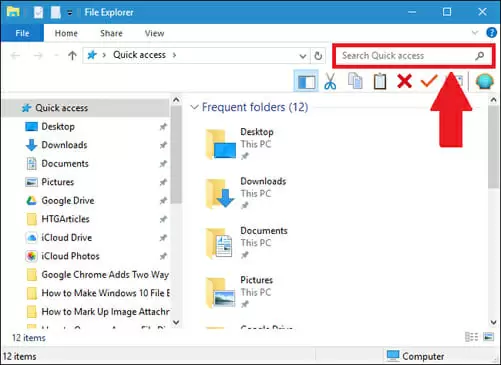This screenshot has height=365, width=501.
Task: Switch to Large icons view in status bar
Action: [x=488, y=337]
